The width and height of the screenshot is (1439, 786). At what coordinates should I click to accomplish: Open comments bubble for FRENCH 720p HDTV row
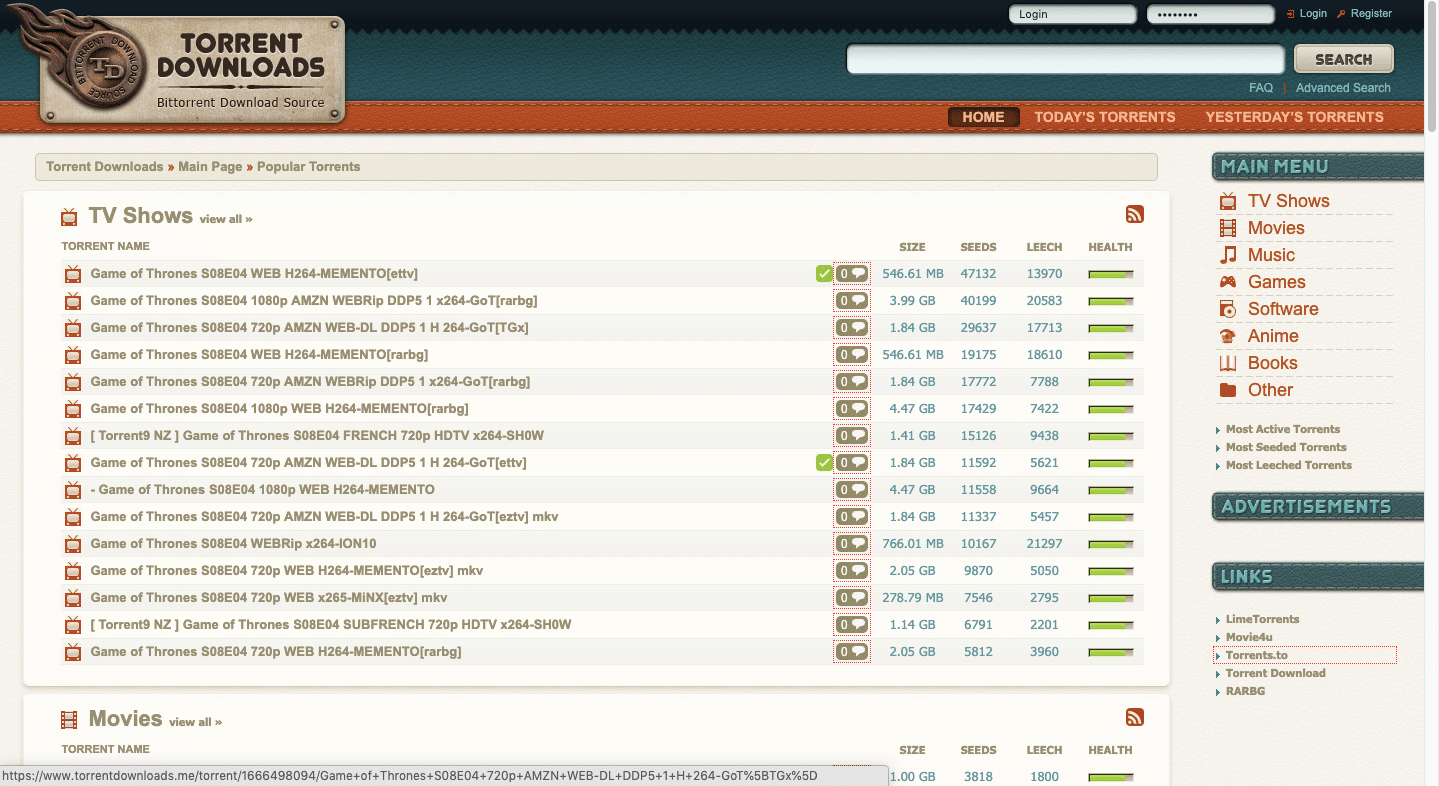[x=852, y=435]
